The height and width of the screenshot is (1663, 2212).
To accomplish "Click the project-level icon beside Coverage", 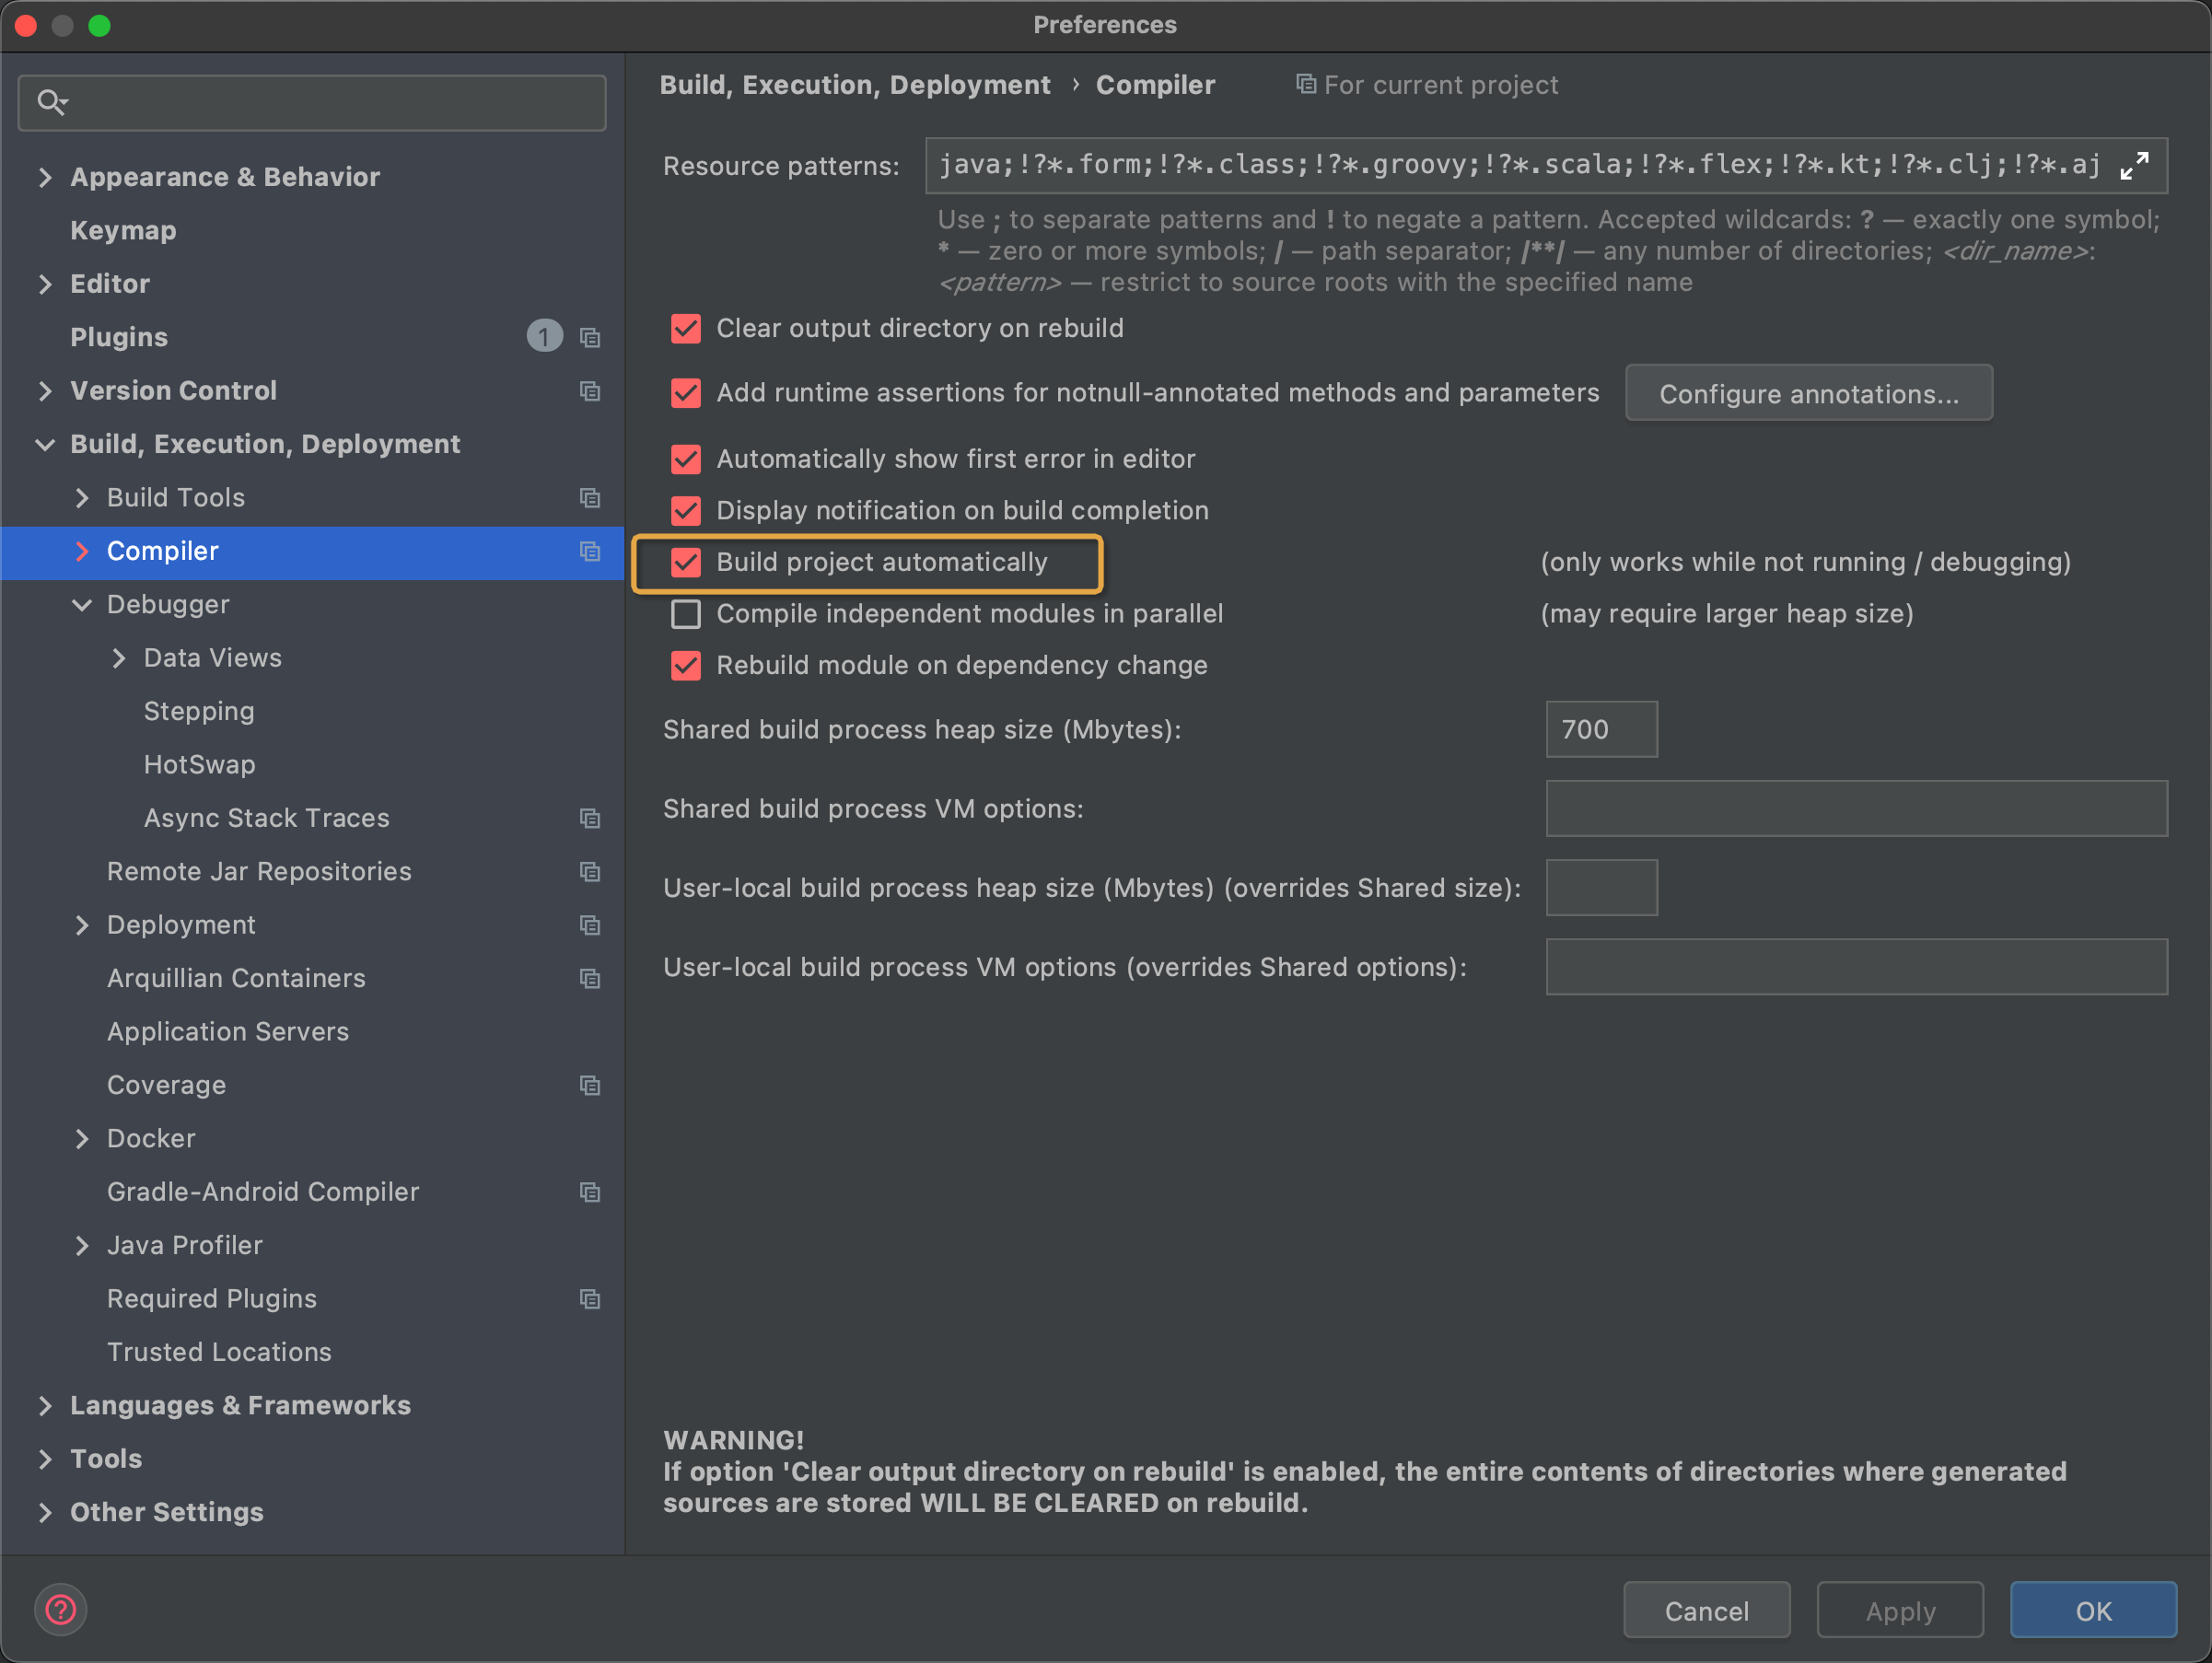I will 590,1086.
